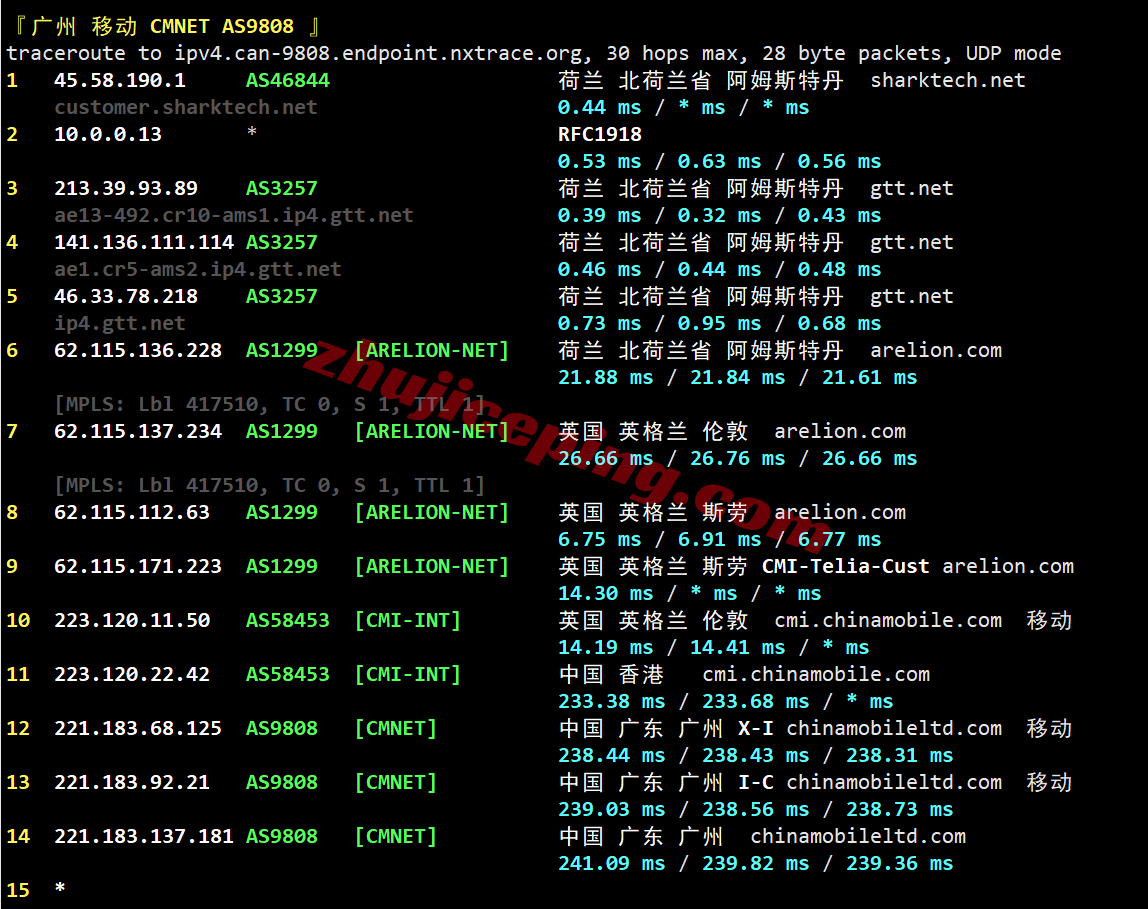The image size is (1148, 909).
Task: Click IP 10.0.0.13 at hop 2
Action: tap(108, 135)
